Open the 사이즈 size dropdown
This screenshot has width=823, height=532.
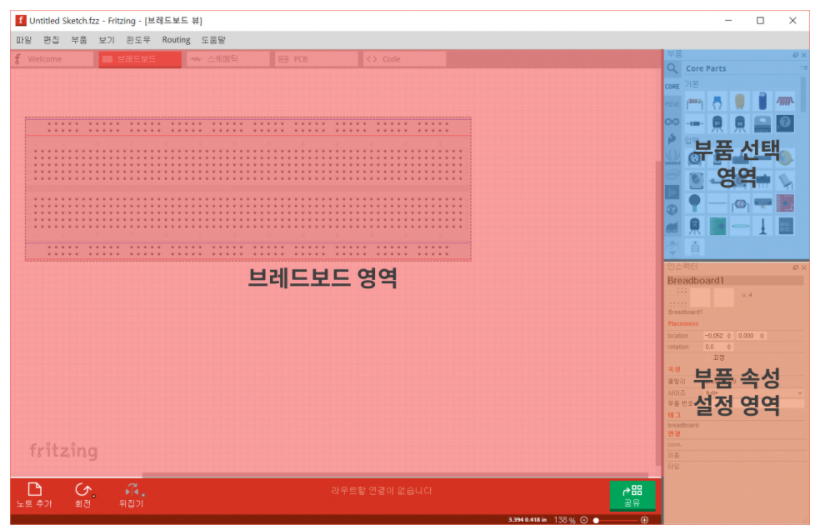(x=754, y=392)
